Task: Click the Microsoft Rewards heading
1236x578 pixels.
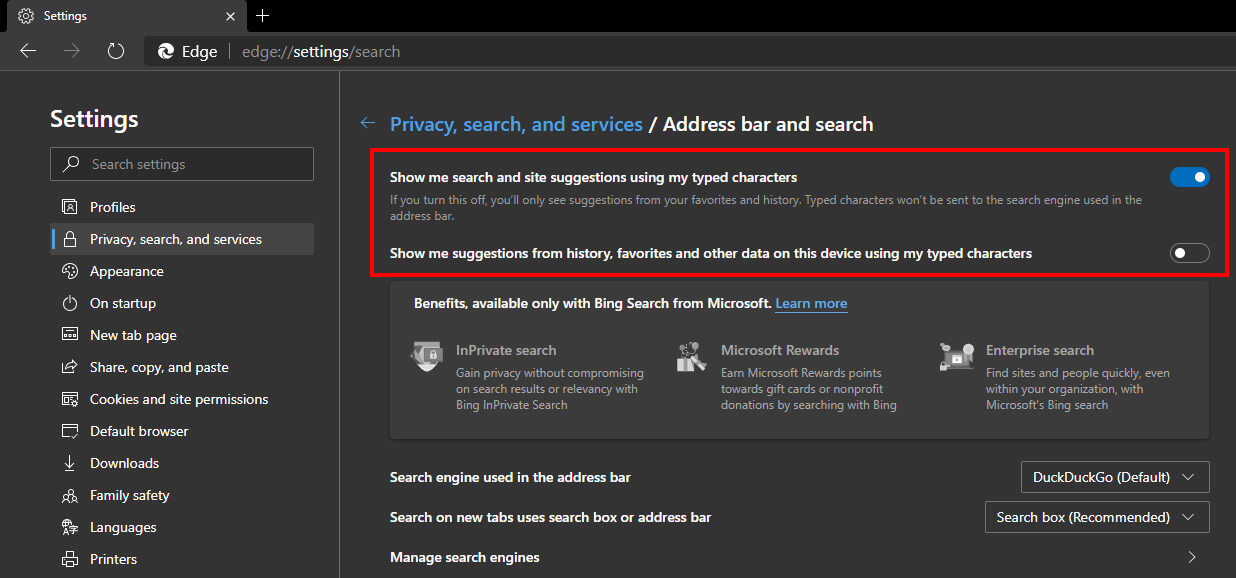Action: [780, 350]
